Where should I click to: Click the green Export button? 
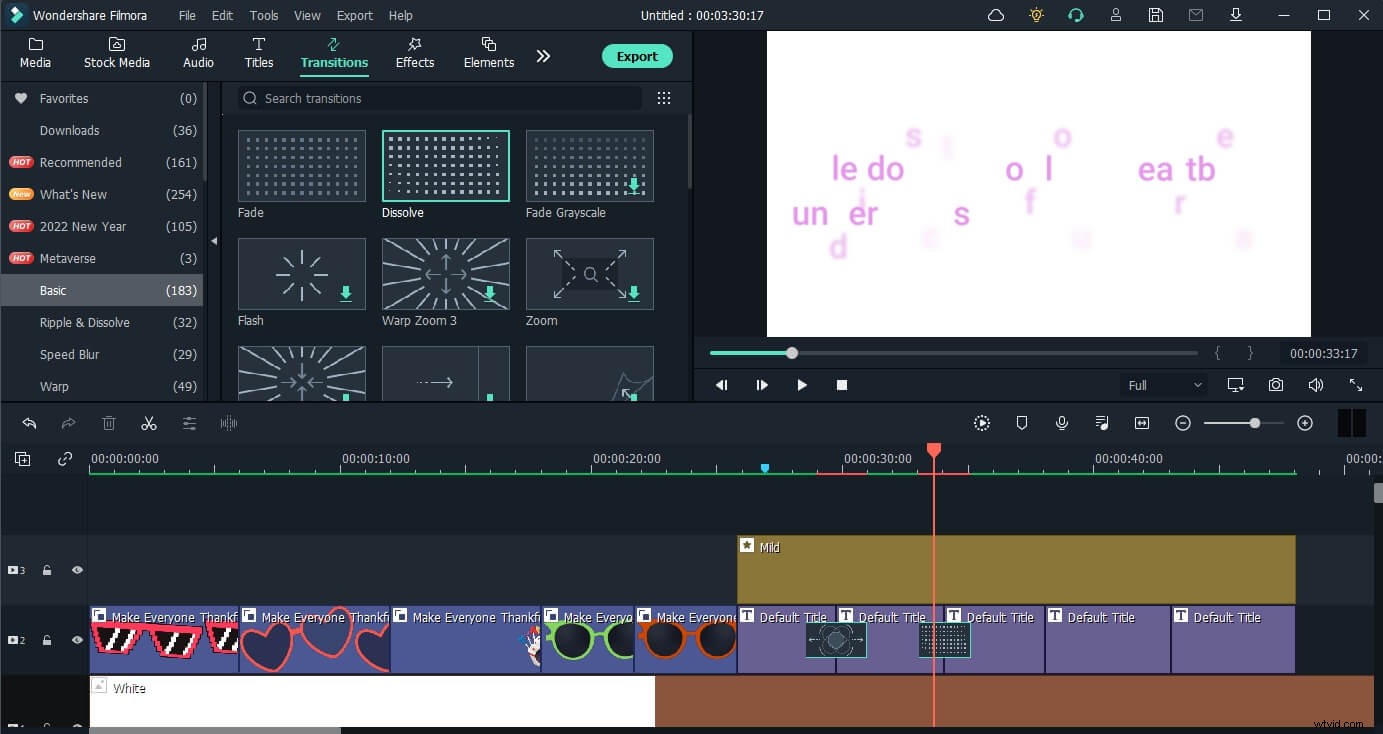[x=637, y=56]
